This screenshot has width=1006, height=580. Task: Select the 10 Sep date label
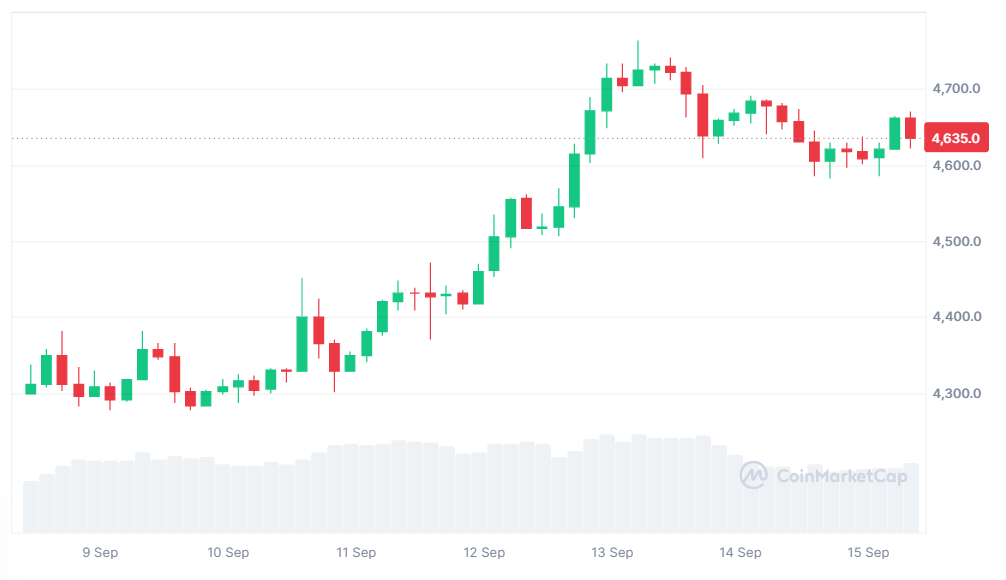coord(228,552)
